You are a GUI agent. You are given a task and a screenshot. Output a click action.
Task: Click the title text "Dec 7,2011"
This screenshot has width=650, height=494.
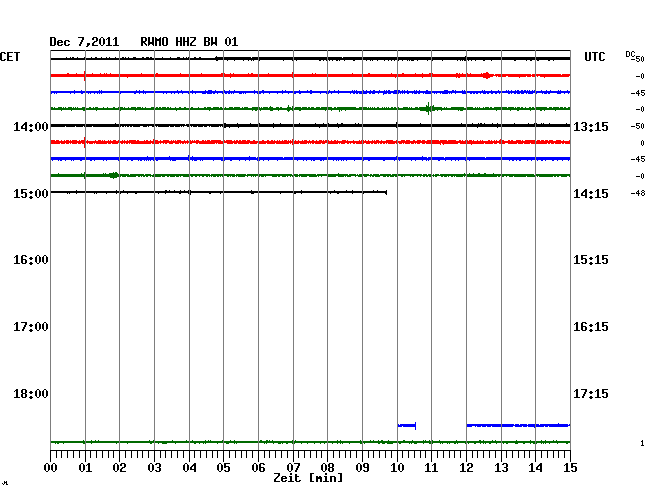coord(84,42)
